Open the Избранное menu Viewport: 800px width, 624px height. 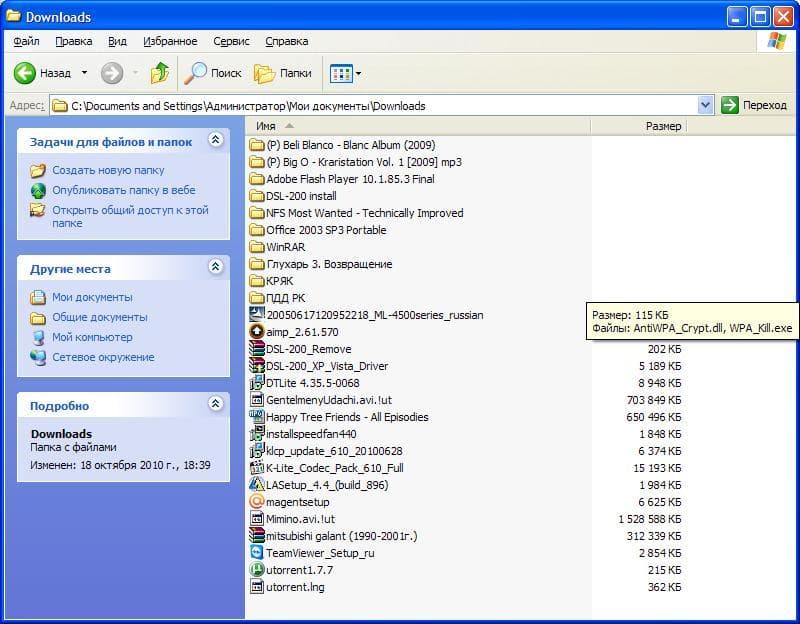[170, 41]
